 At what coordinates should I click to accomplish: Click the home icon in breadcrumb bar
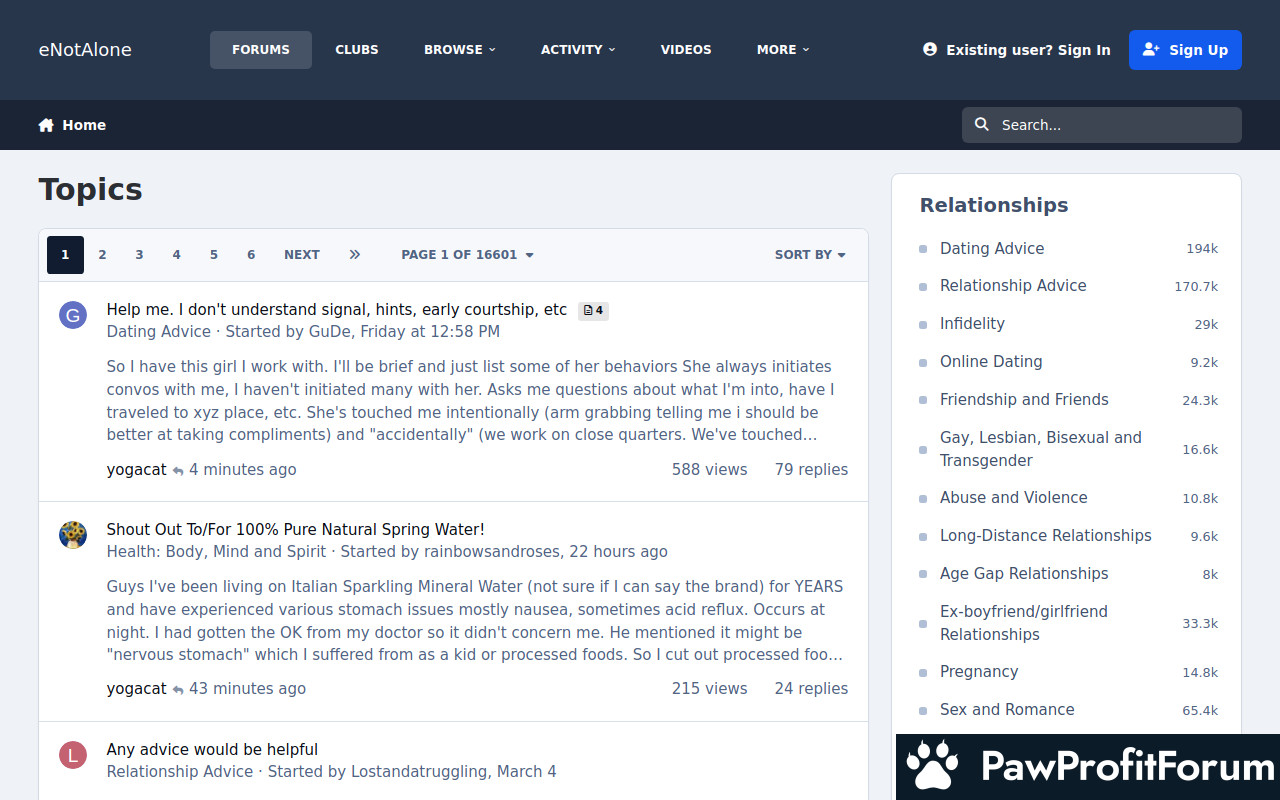(x=46, y=125)
